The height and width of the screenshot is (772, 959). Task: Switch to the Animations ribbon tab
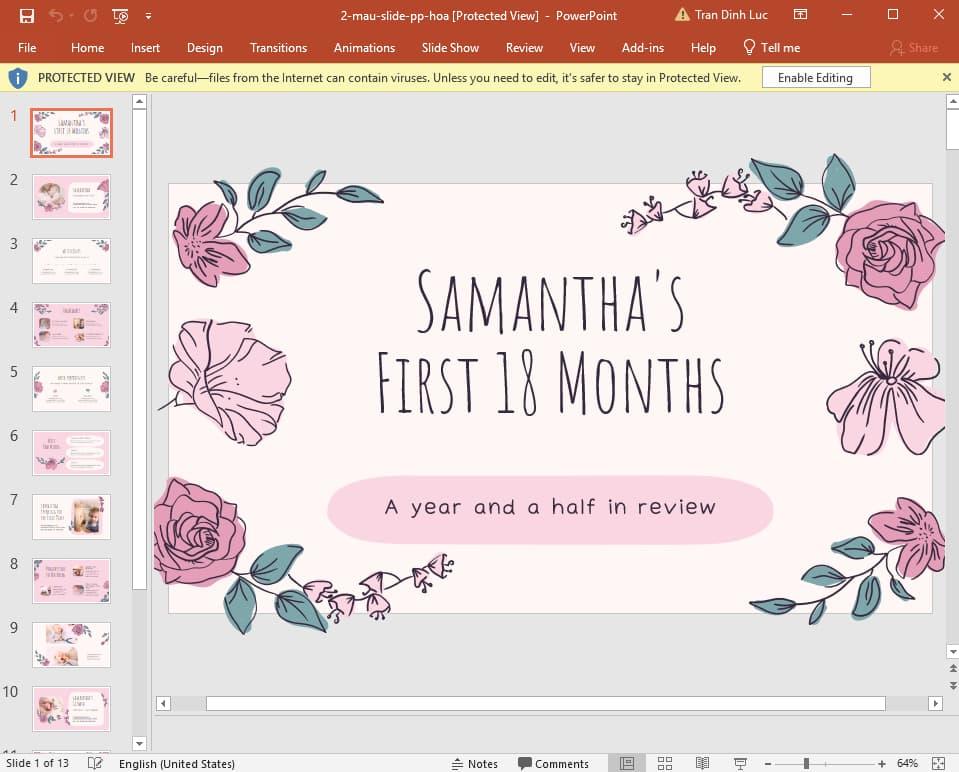pos(363,47)
